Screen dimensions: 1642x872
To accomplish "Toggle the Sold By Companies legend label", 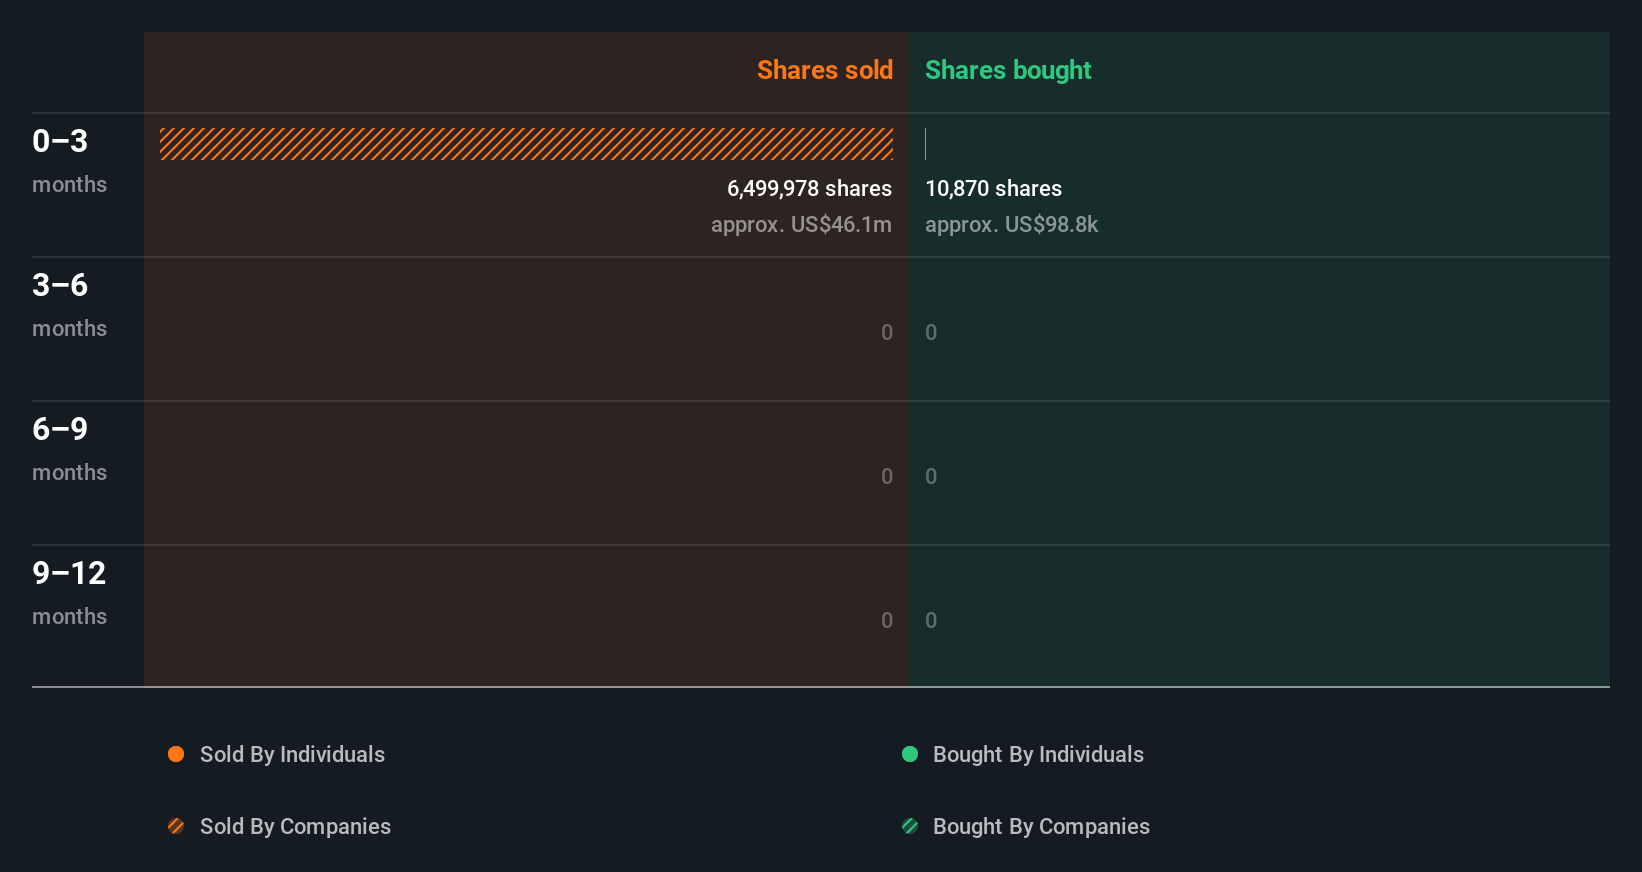I will (295, 826).
